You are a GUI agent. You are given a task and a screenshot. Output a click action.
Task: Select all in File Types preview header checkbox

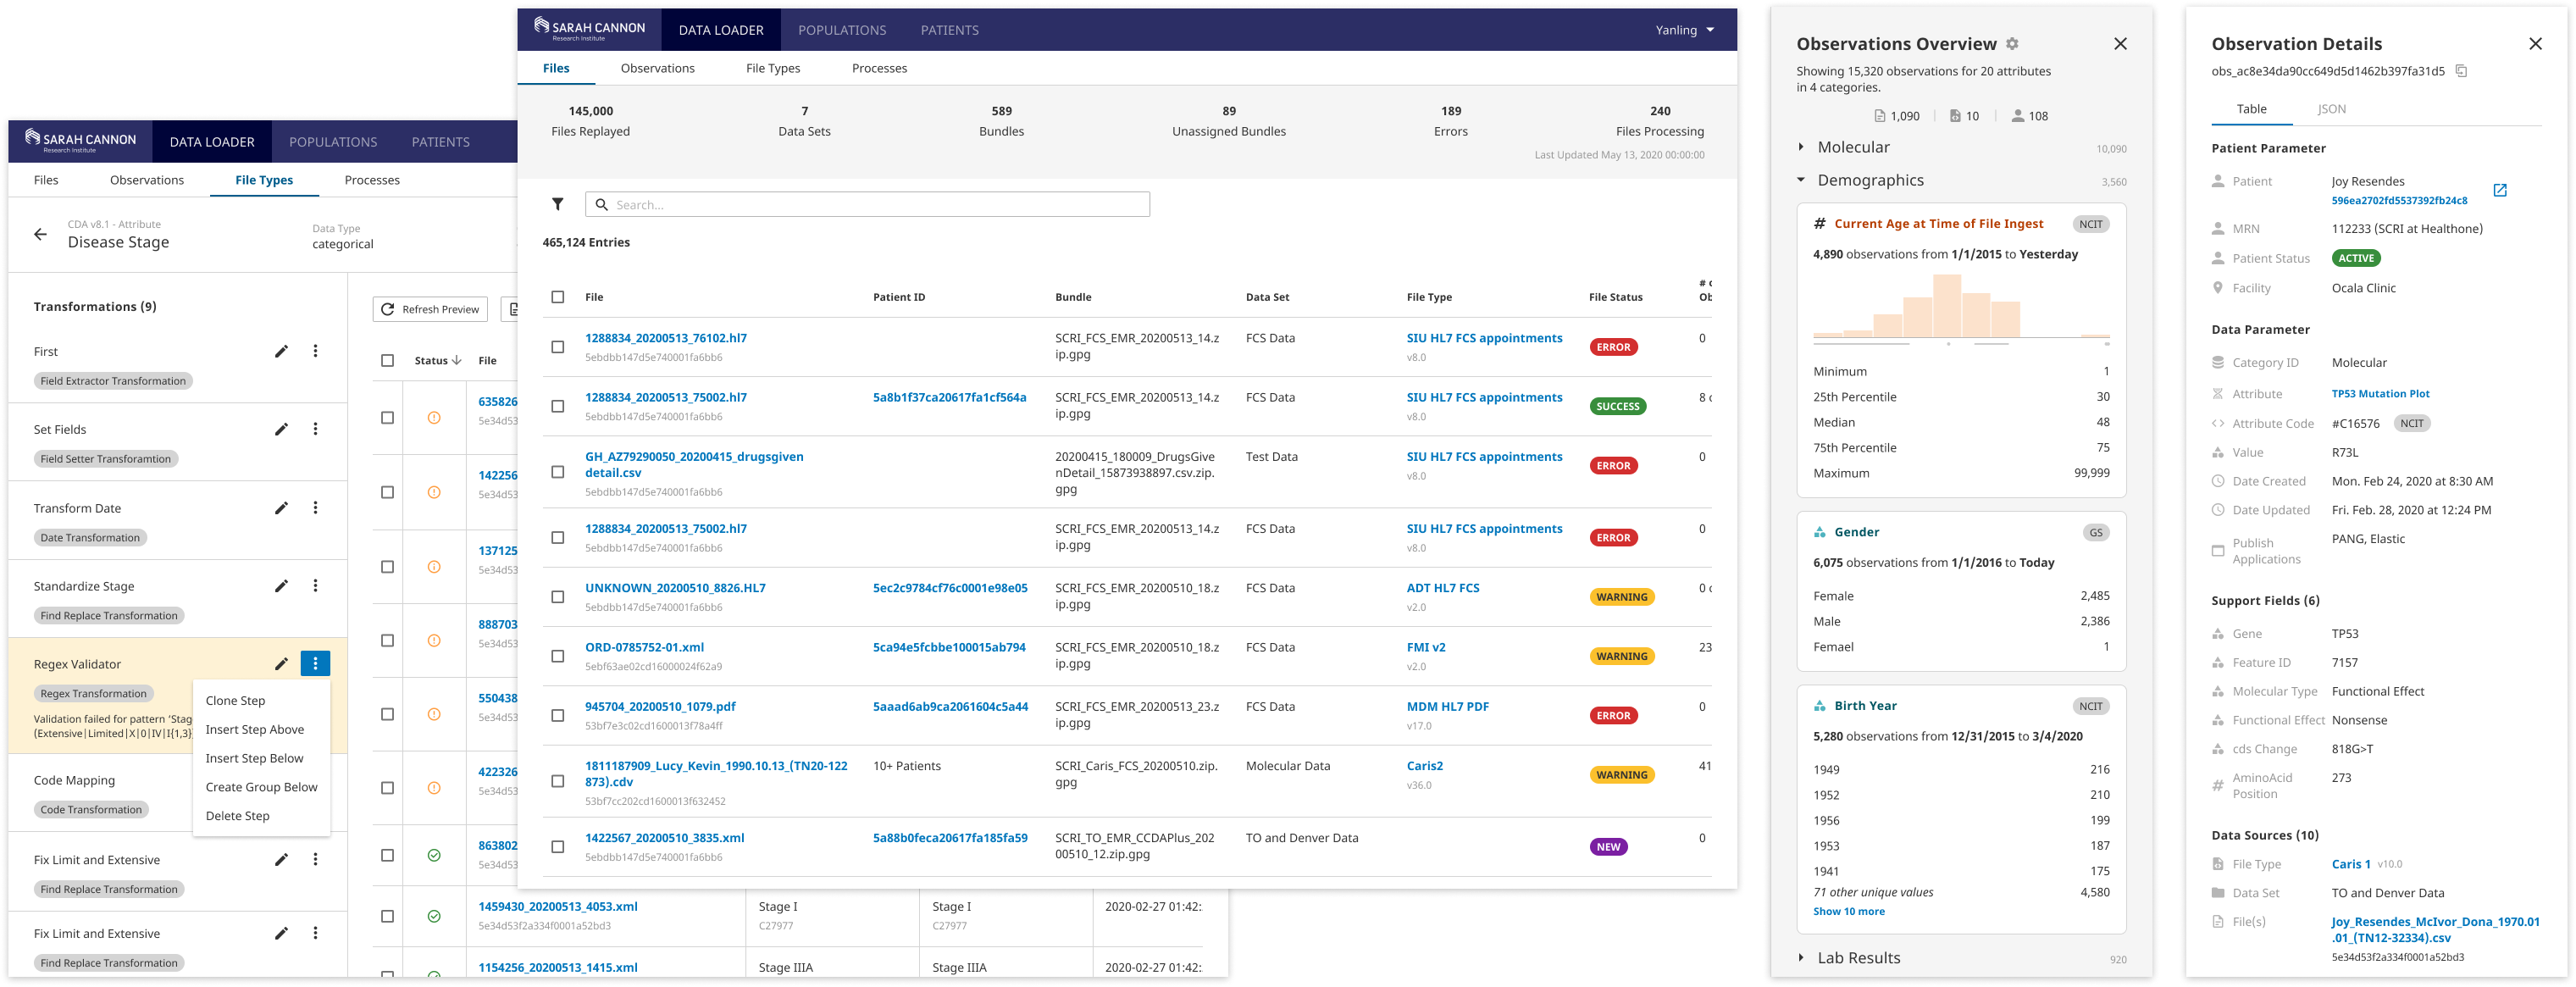point(388,361)
